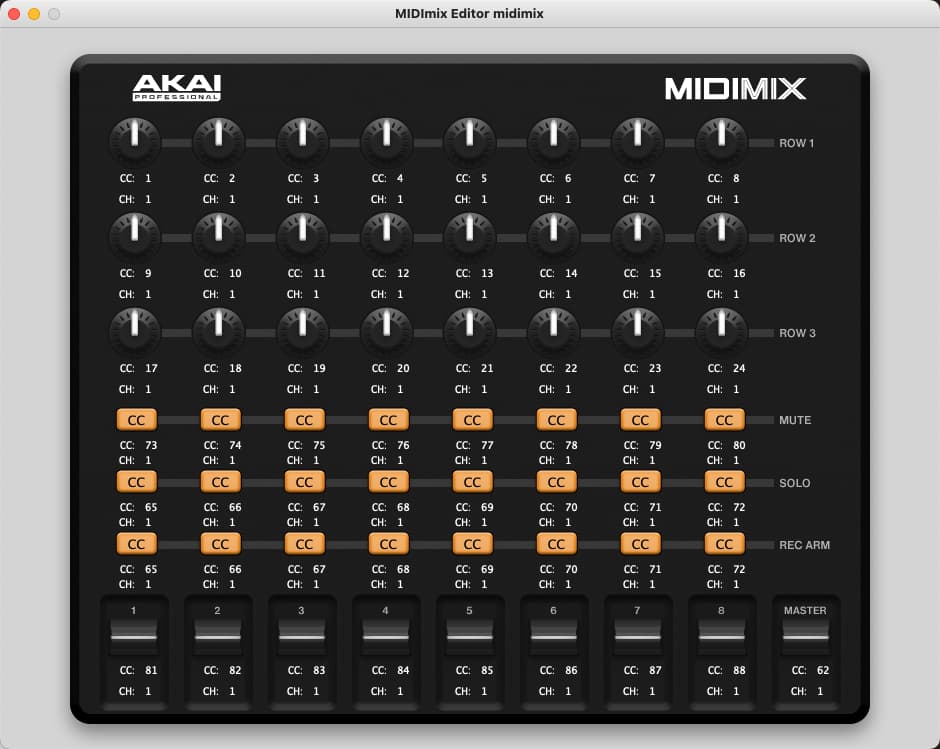This screenshot has height=749, width=940.
Task: Click the MIDImix Editor midimix title bar
Action: tap(469, 13)
